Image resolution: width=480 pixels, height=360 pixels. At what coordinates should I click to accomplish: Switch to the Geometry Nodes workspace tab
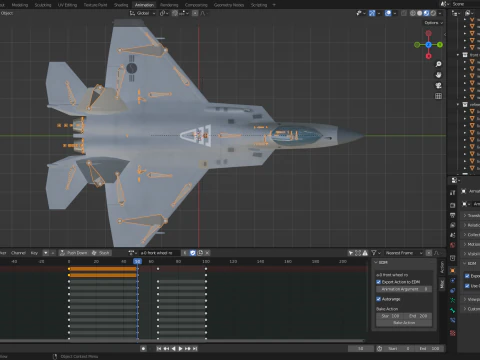(x=229, y=5)
